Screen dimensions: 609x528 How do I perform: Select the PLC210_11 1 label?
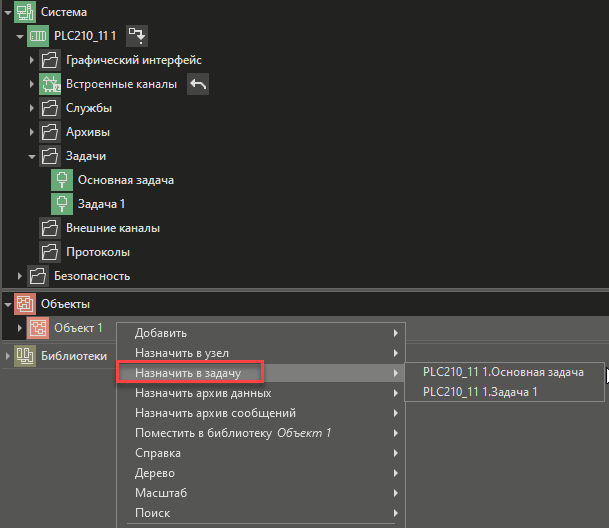click(x=85, y=36)
